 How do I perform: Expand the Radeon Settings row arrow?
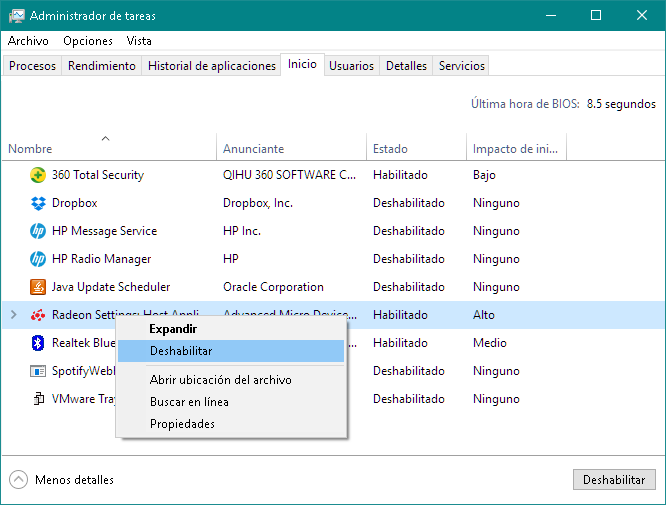[13, 315]
